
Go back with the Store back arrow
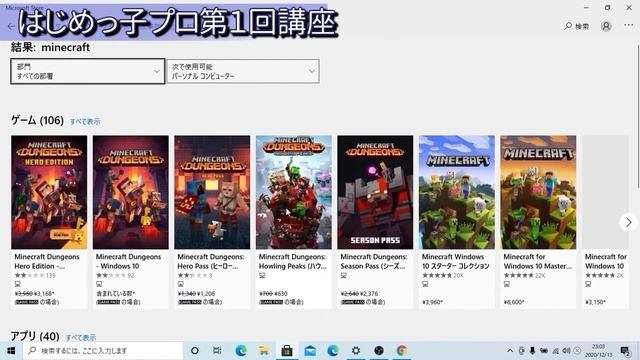(11, 27)
